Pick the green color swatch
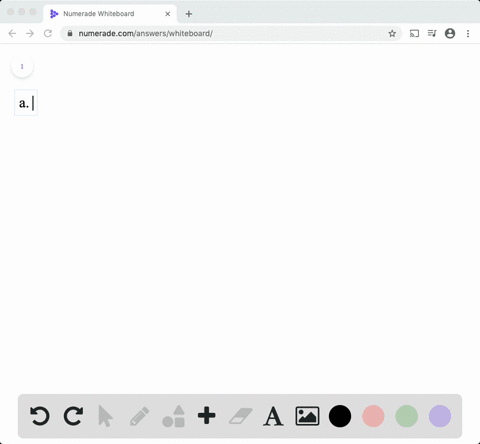The width and height of the screenshot is (480, 444). [407, 416]
